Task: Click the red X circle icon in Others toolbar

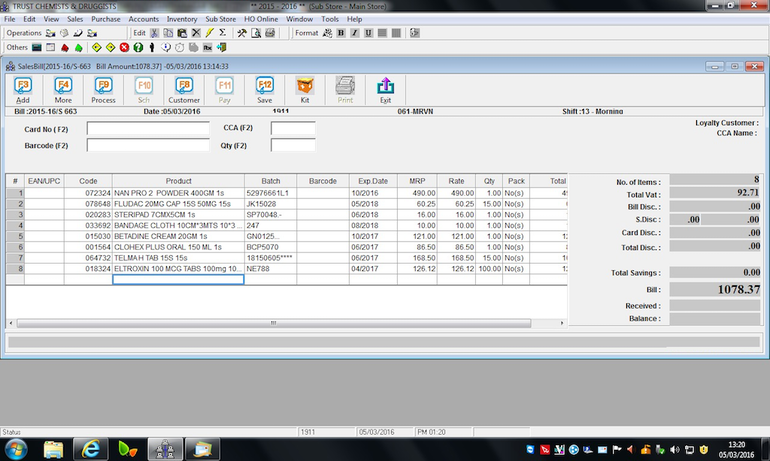Action: [x=124, y=47]
